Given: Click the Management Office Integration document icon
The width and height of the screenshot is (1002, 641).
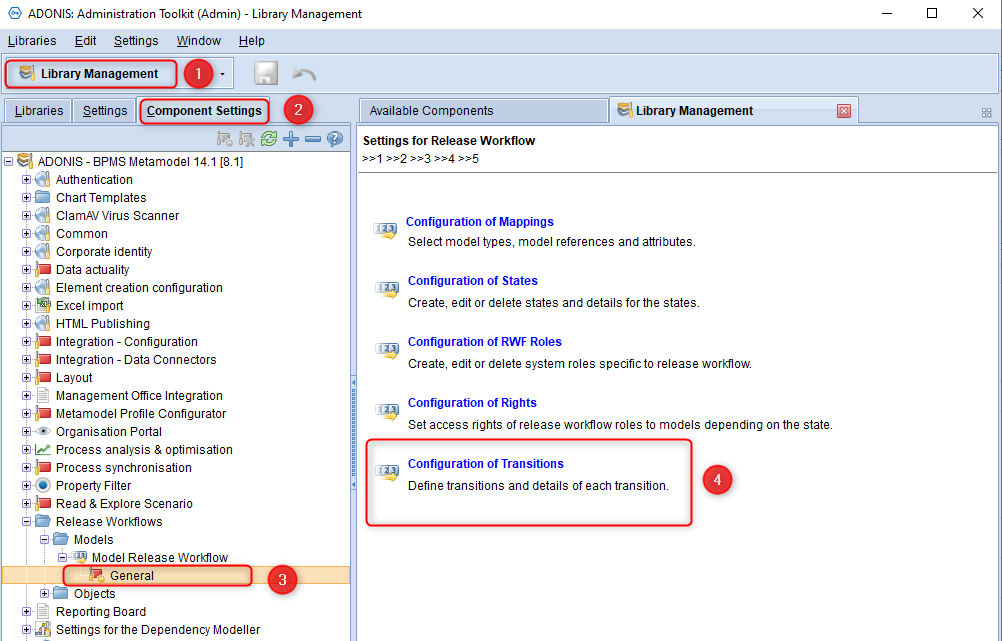Looking at the screenshot, I should [43, 396].
